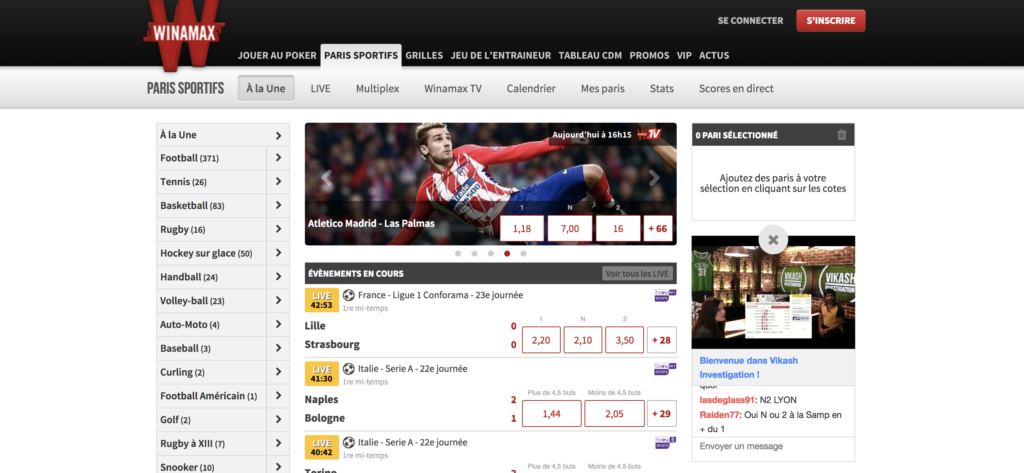Switch to the Mes paris tab
Viewport: 1024px width, 473px height.
603,88
